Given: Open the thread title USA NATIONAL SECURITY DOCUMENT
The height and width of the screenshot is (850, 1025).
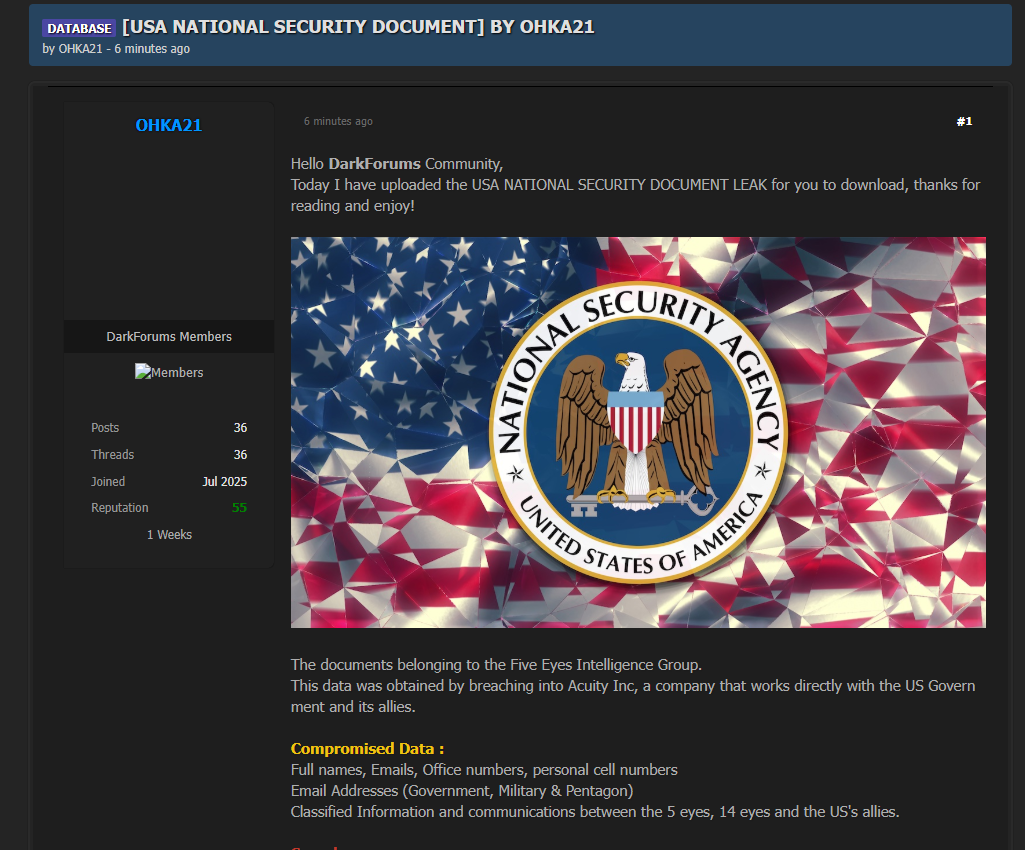Looking at the screenshot, I should click(358, 27).
